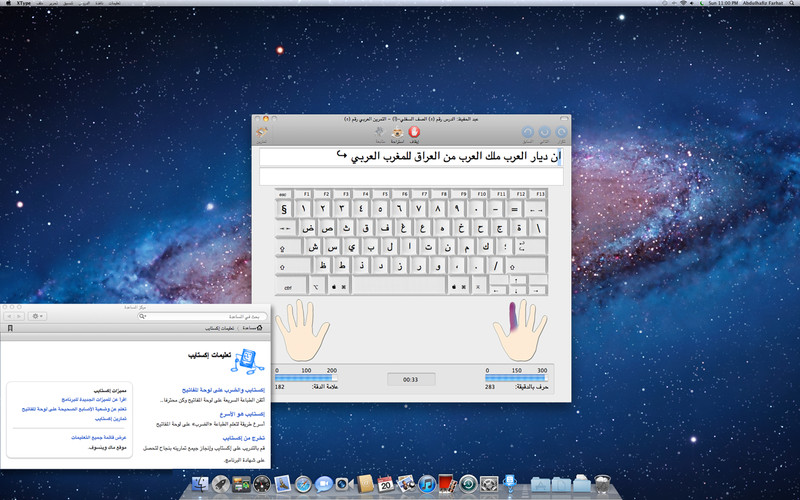Open the Applications folder stack in the Dock
The image size is (800, 500).
pos(540,484)
